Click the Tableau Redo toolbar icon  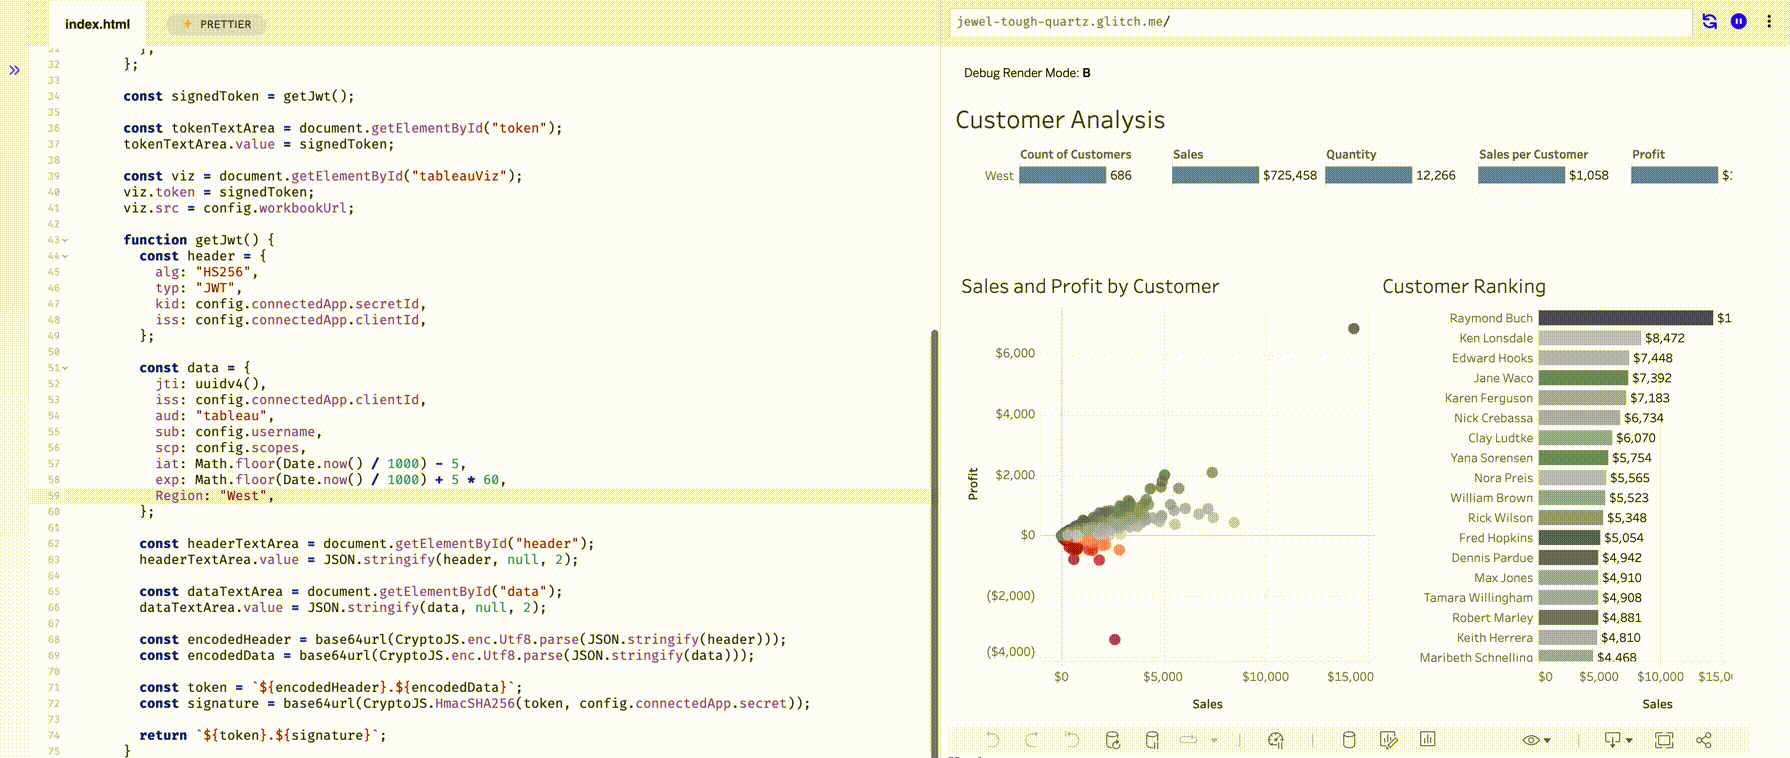[1032, 740]
